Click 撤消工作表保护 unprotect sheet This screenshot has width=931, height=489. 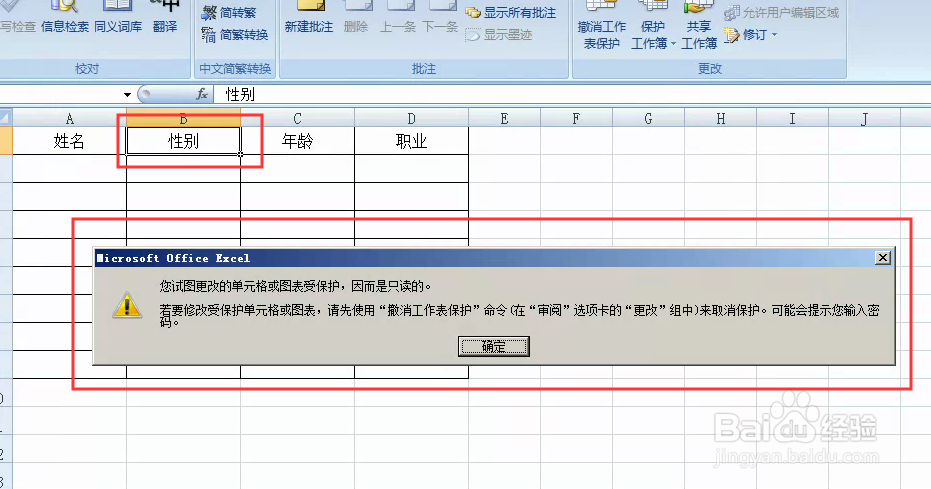[x=601, y=25]
